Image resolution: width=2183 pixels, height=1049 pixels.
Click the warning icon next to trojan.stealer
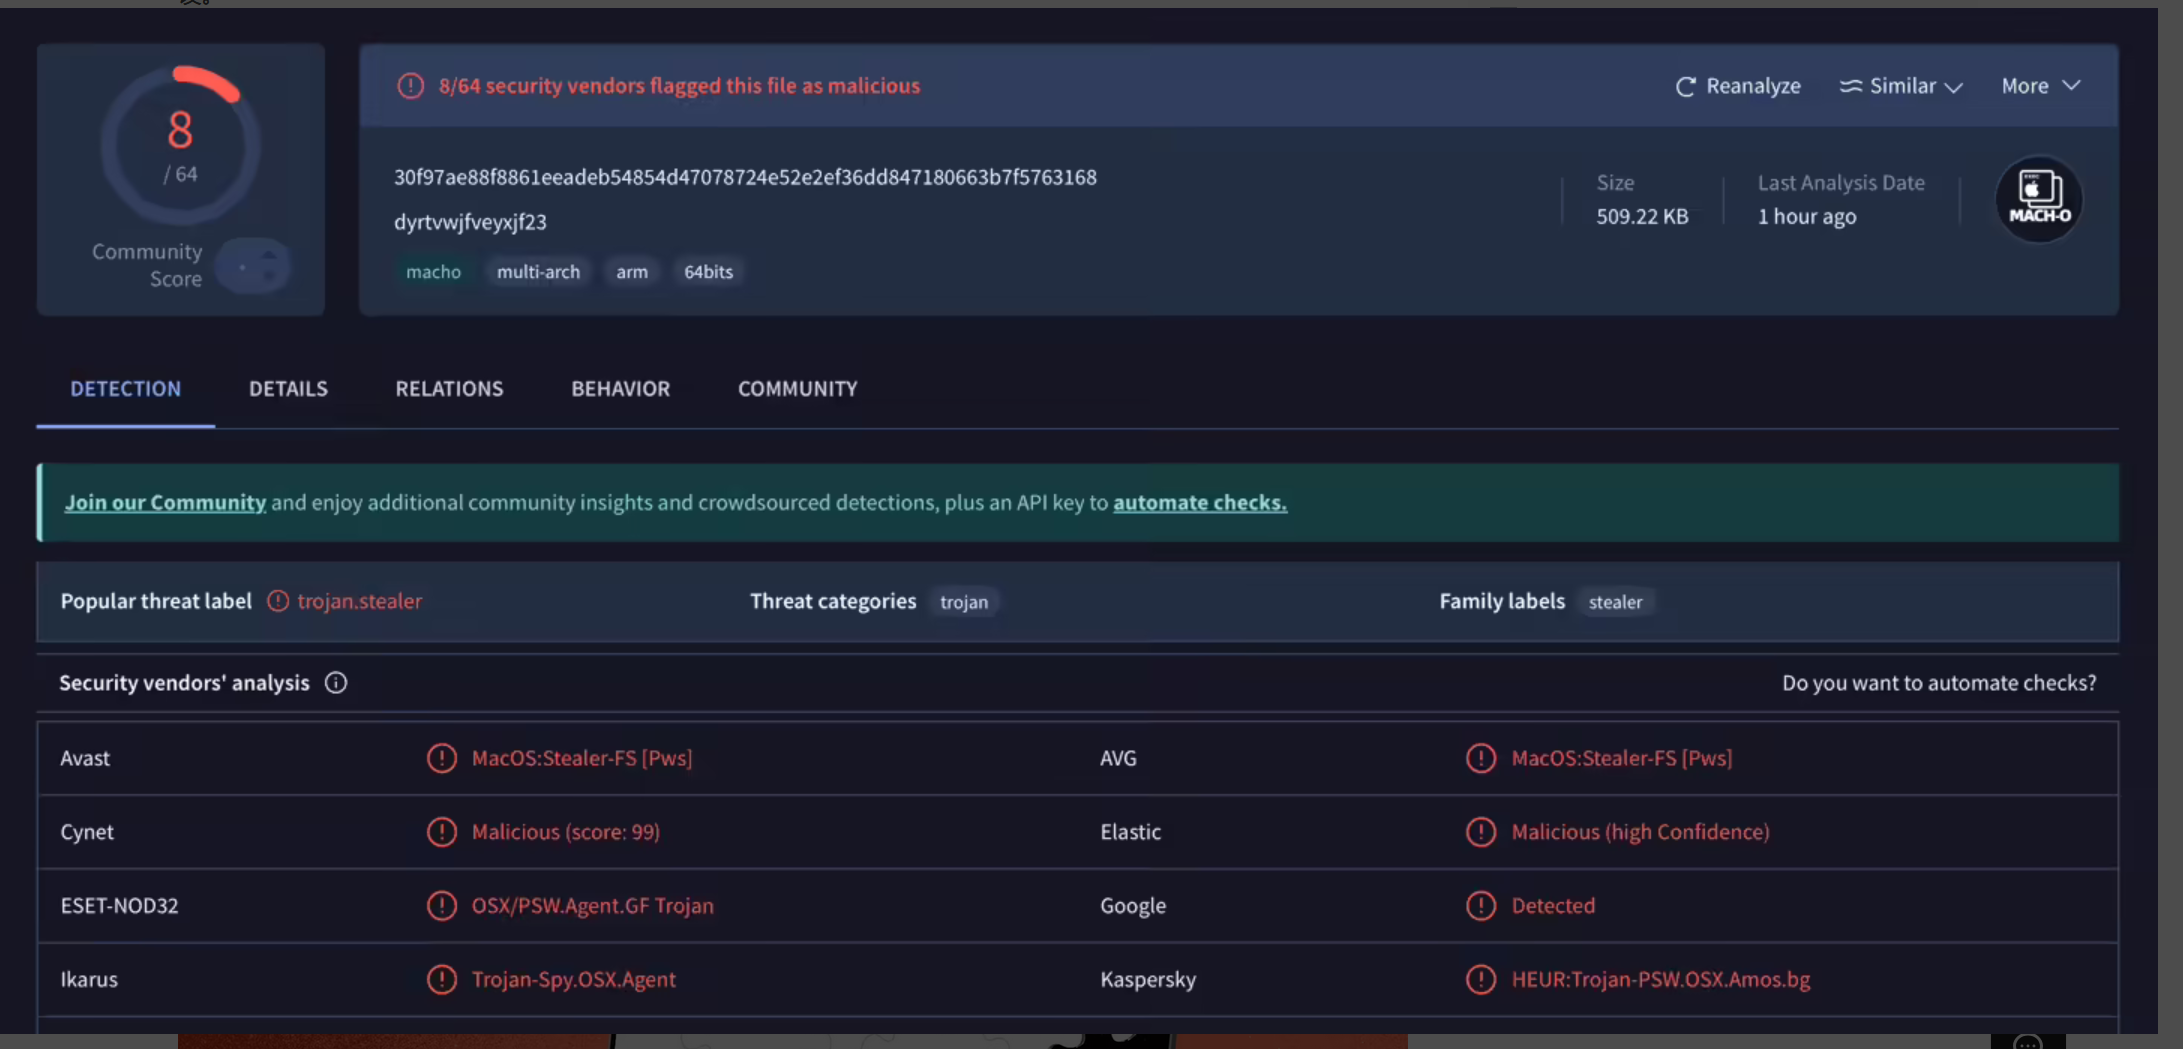pos(278,601)
